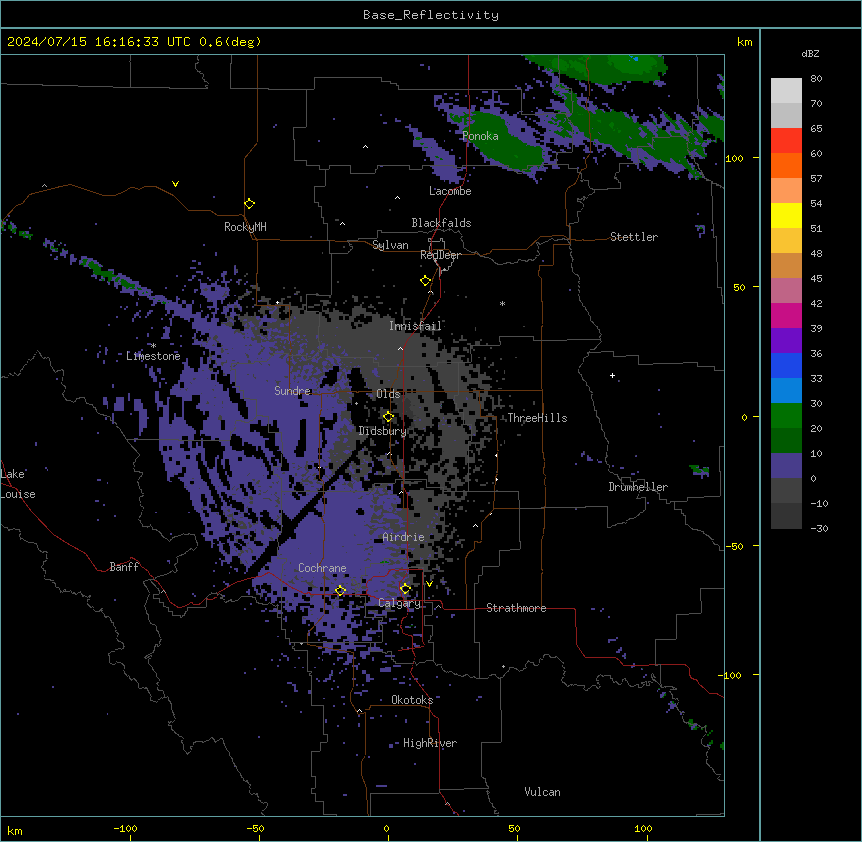Click the Ponoka city label

tap(480, 136)
